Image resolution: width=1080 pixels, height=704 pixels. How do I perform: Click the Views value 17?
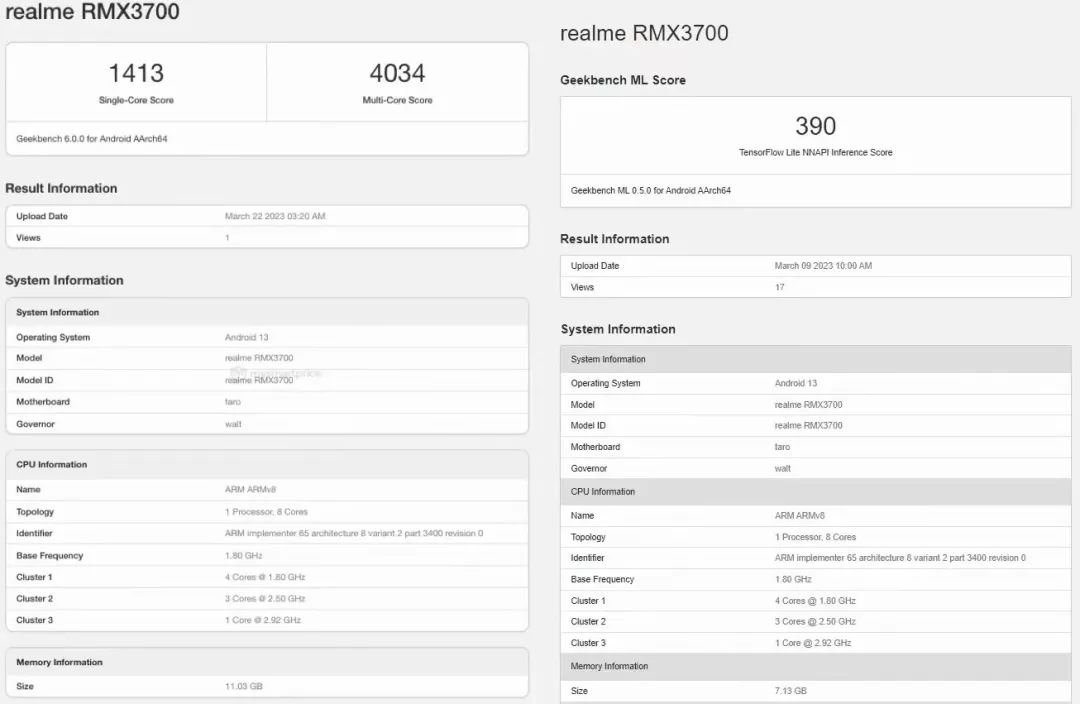point(780,287)
